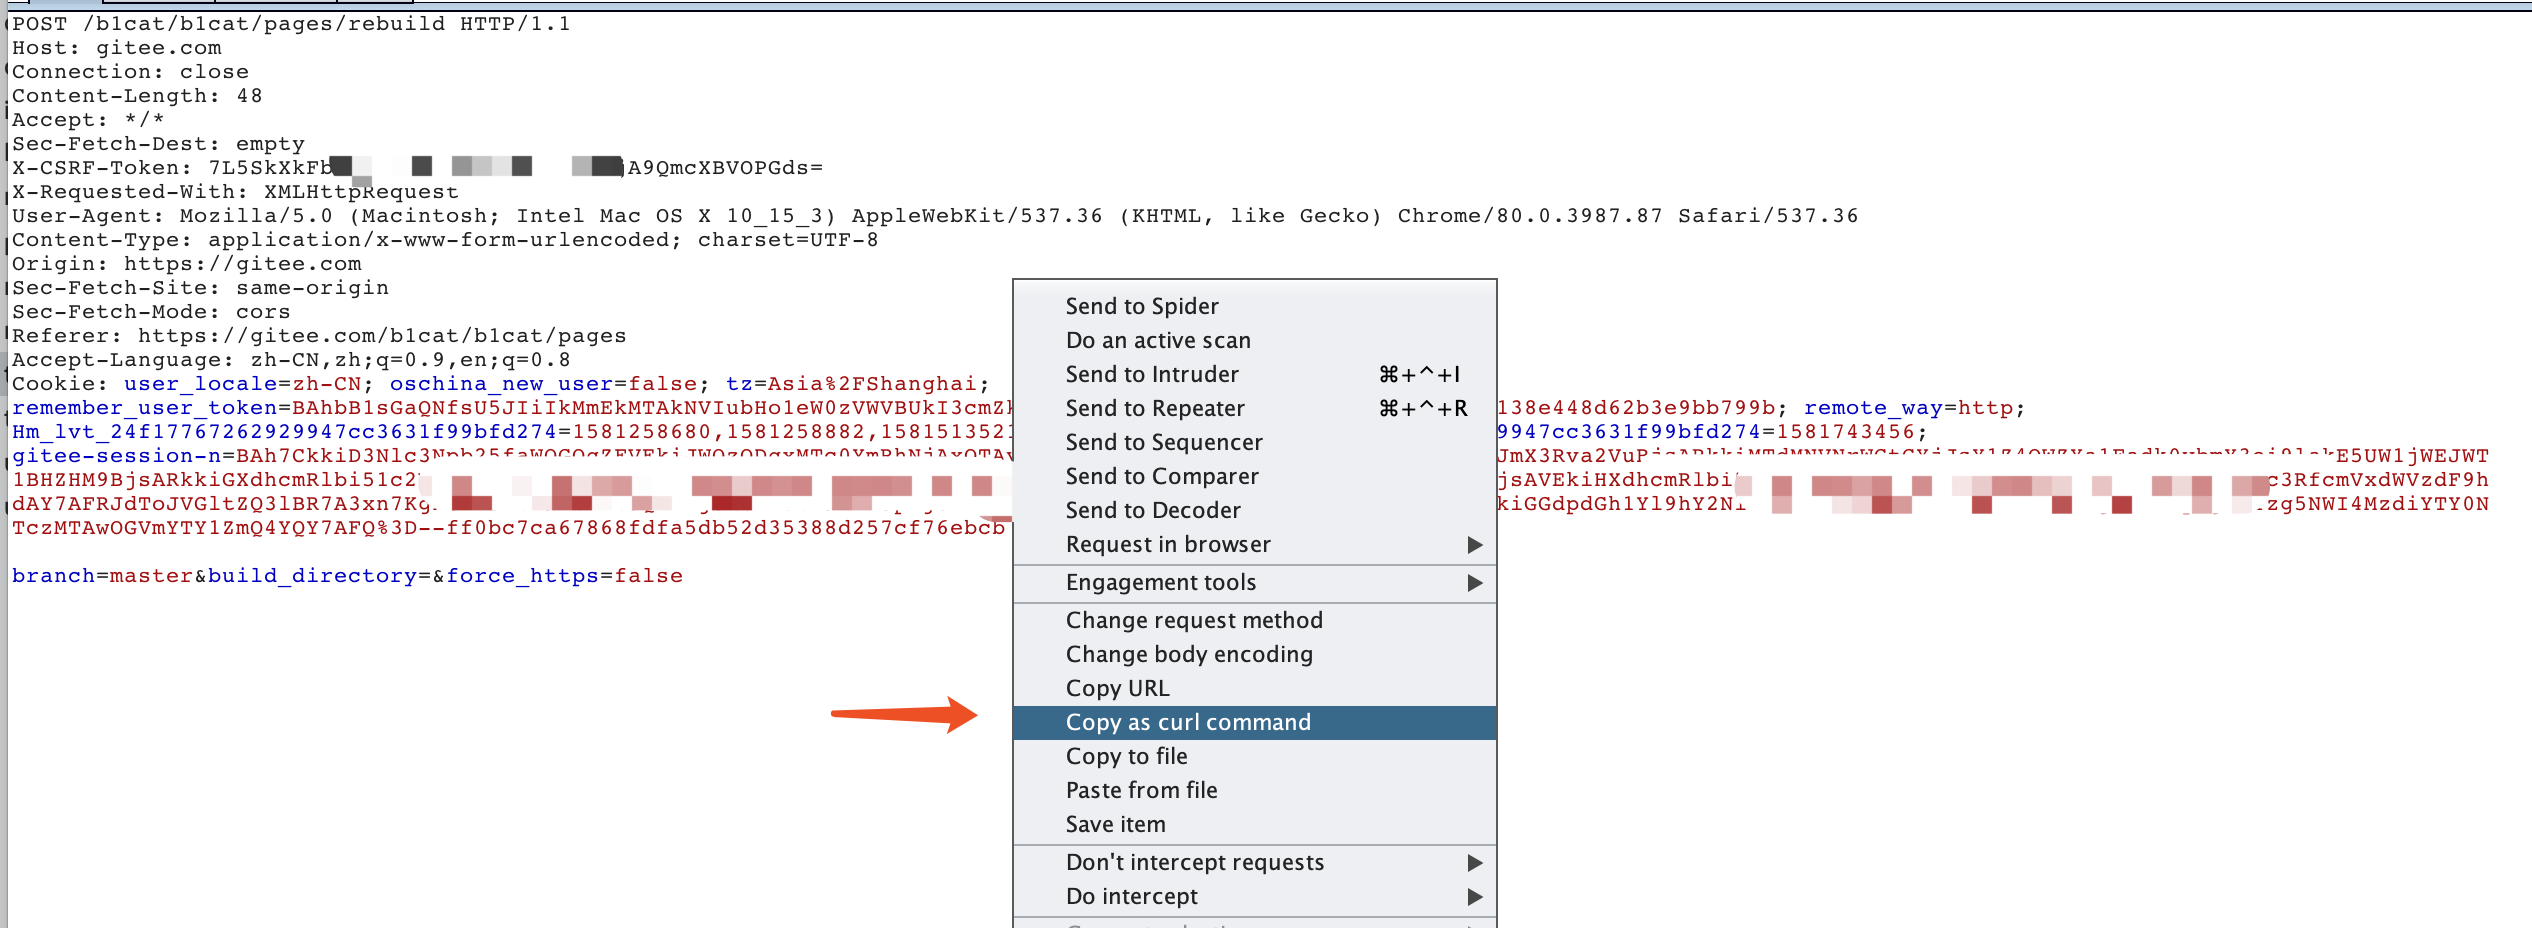Click the gitee-session-n cookie name
2532x928 pixels.
pos(116,456)
